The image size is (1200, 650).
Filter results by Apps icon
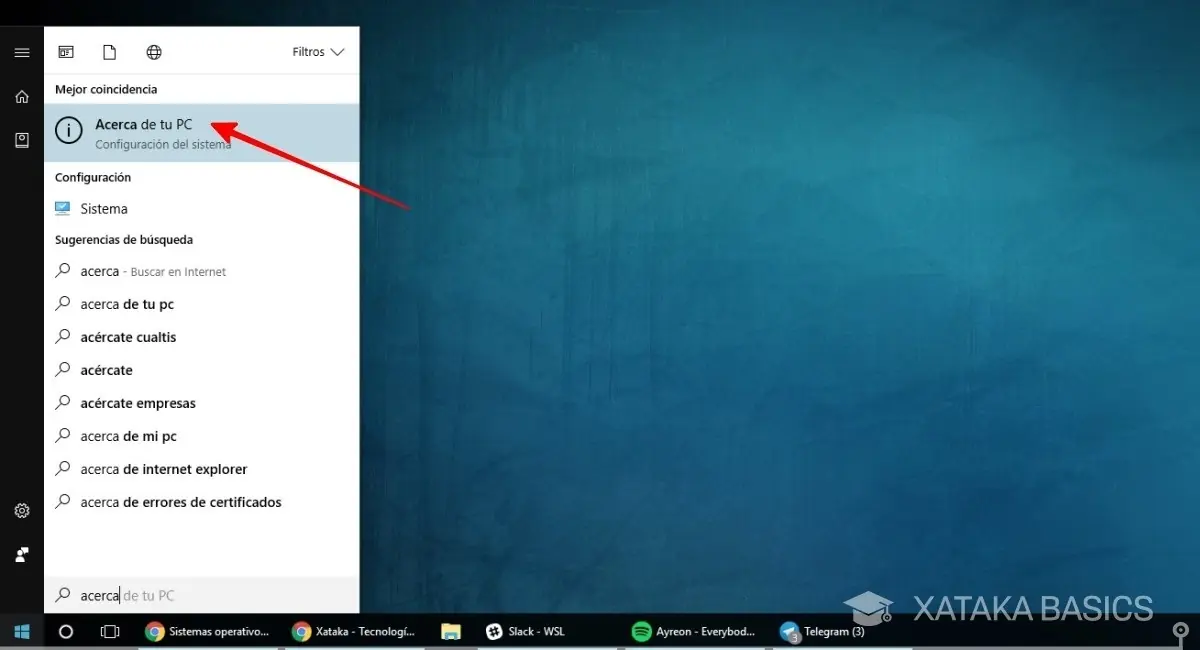66,52
